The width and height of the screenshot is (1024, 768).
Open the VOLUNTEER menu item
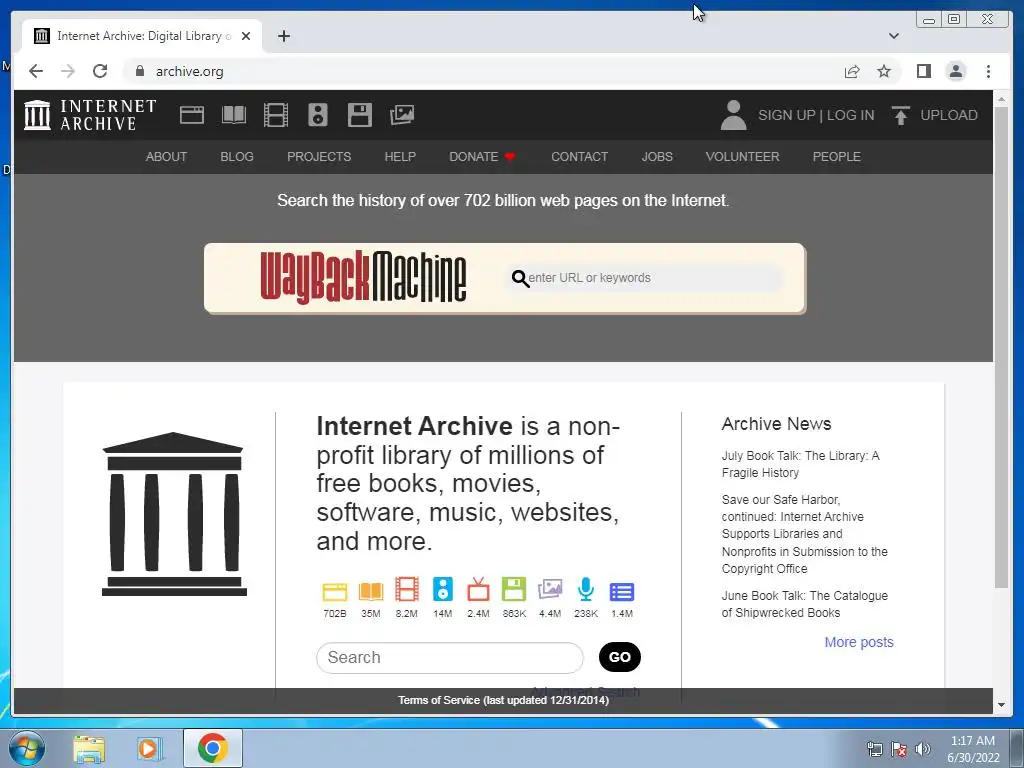point(742,157)
